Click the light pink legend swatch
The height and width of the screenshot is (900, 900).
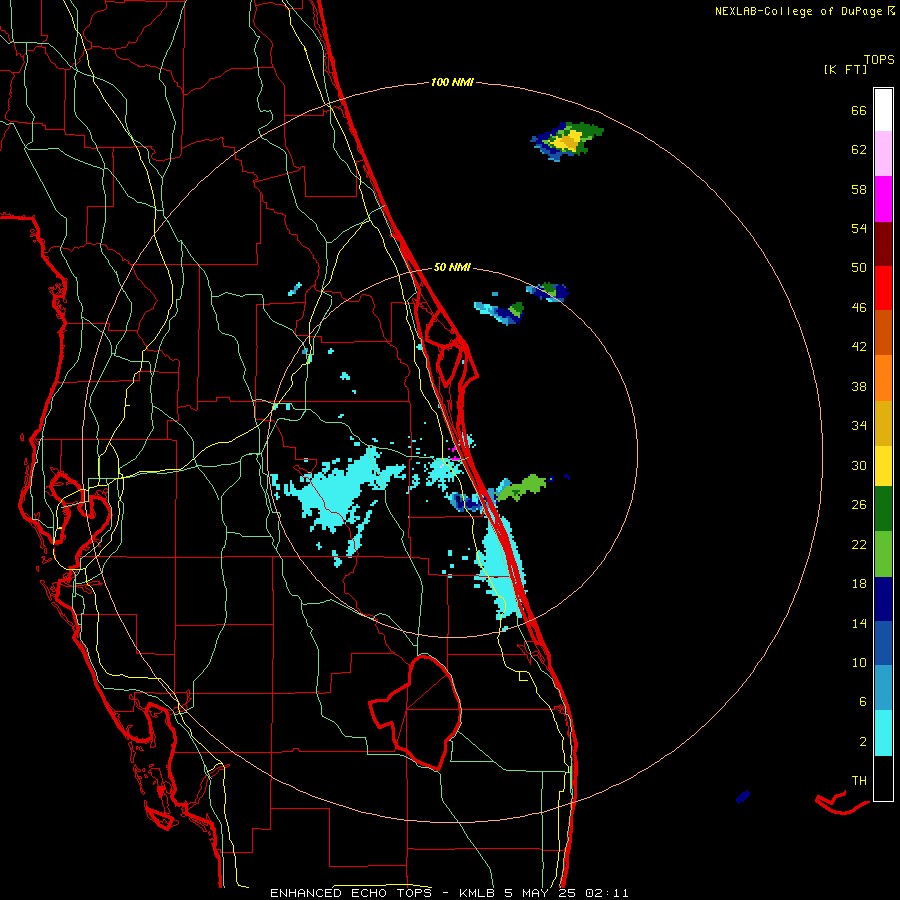[883, 153]
